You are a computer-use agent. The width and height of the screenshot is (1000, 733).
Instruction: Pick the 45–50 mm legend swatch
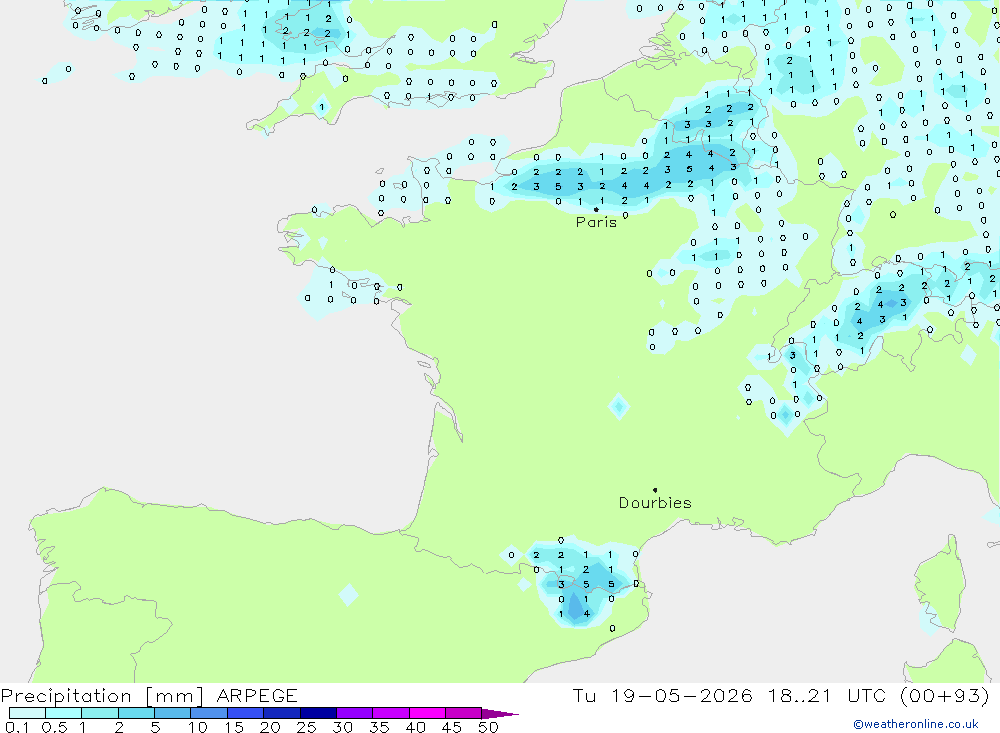point(464,713)
